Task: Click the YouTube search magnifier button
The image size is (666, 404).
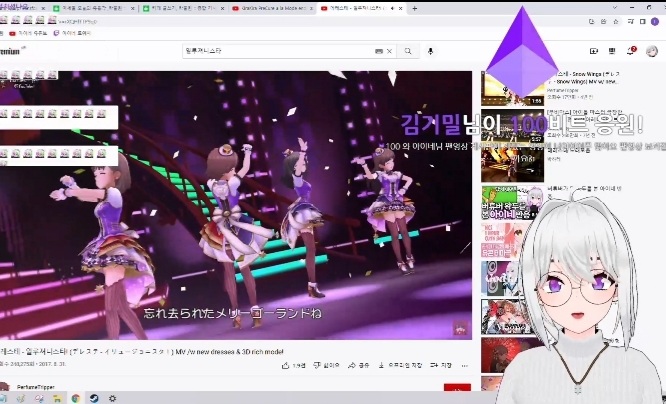Action: click(408, 51)
